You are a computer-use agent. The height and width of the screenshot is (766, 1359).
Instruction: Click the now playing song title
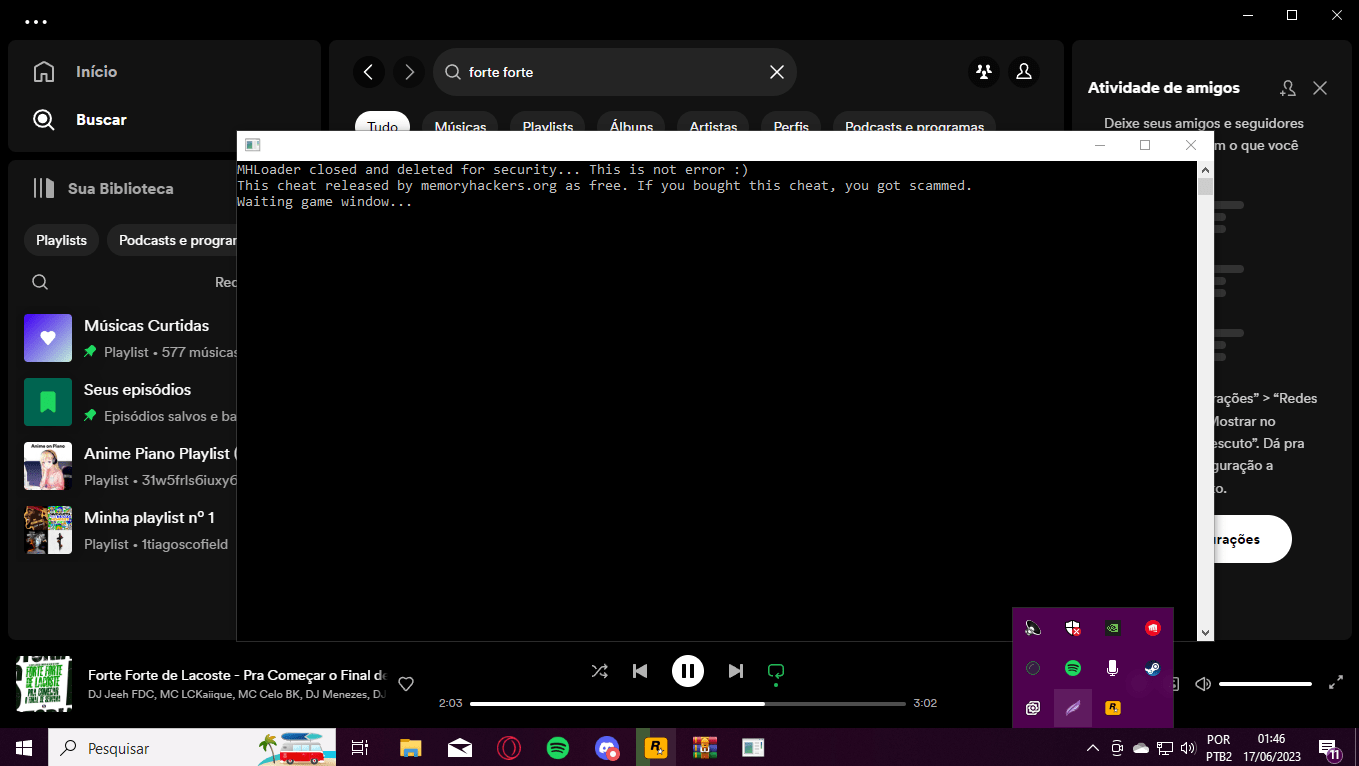pyautogui.click(x=237, y=675)
